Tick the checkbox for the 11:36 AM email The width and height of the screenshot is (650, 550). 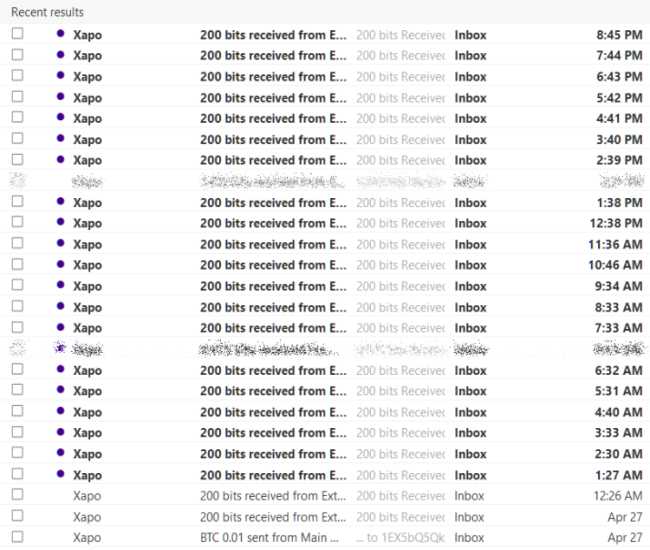tap(17, 243)
